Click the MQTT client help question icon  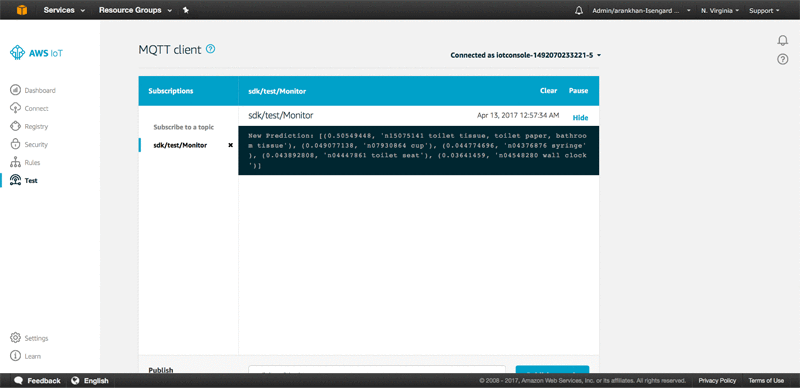point(210,49)
